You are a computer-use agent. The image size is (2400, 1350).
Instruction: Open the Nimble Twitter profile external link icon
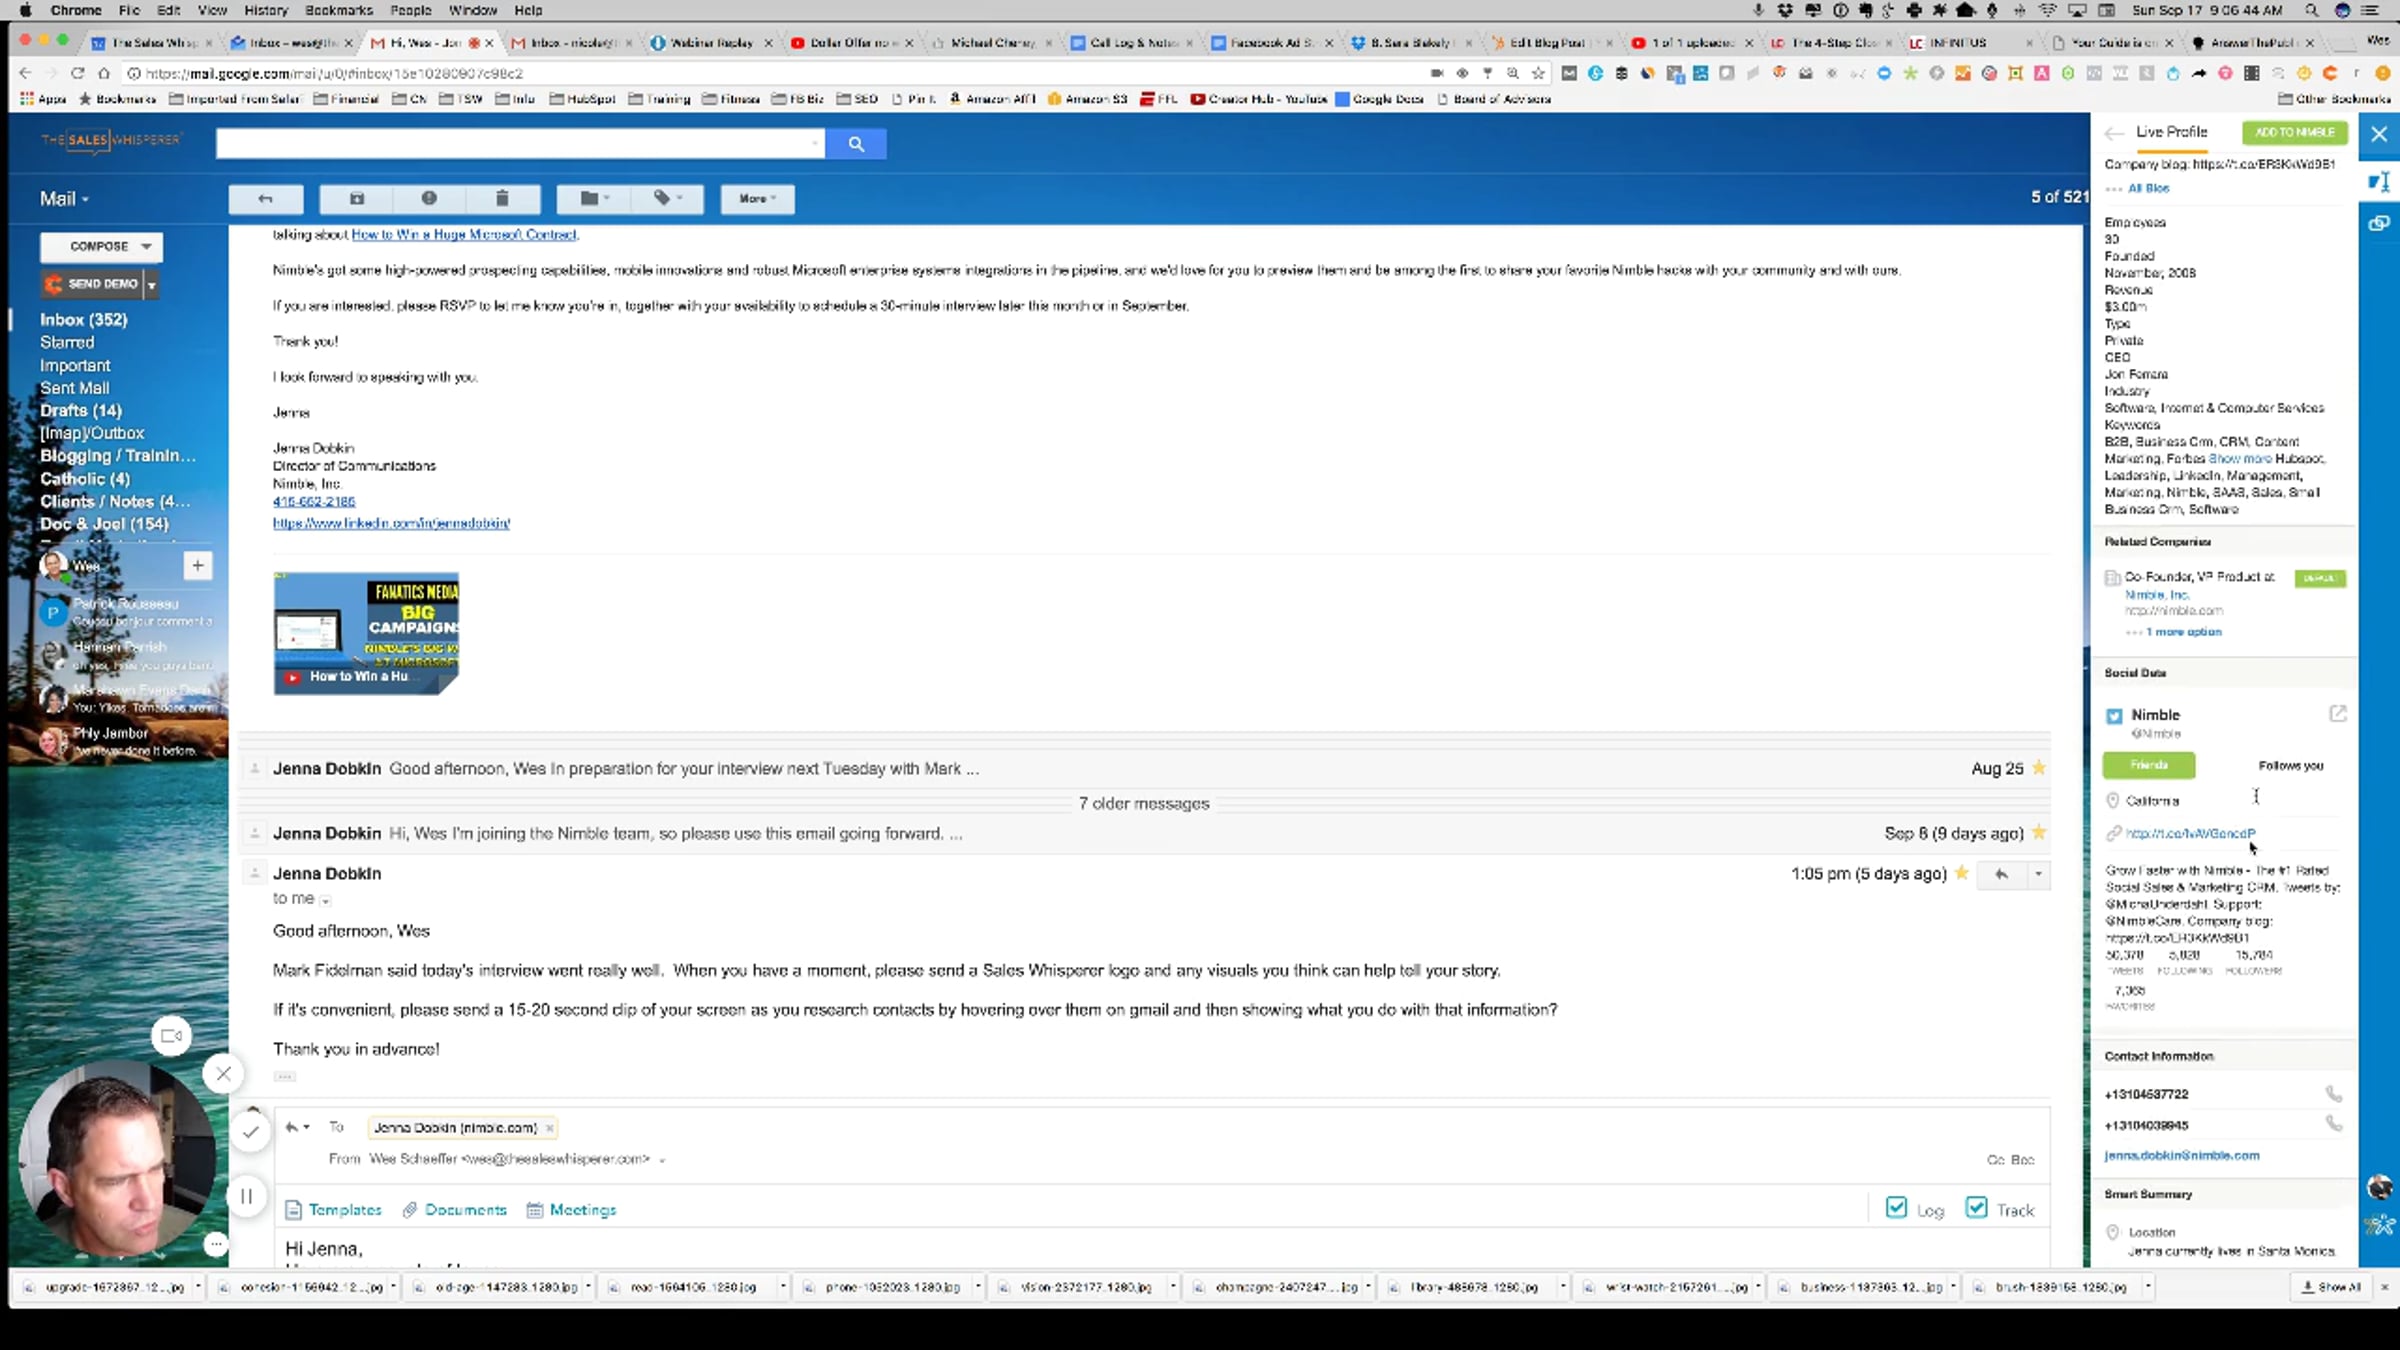(2337, 714)
